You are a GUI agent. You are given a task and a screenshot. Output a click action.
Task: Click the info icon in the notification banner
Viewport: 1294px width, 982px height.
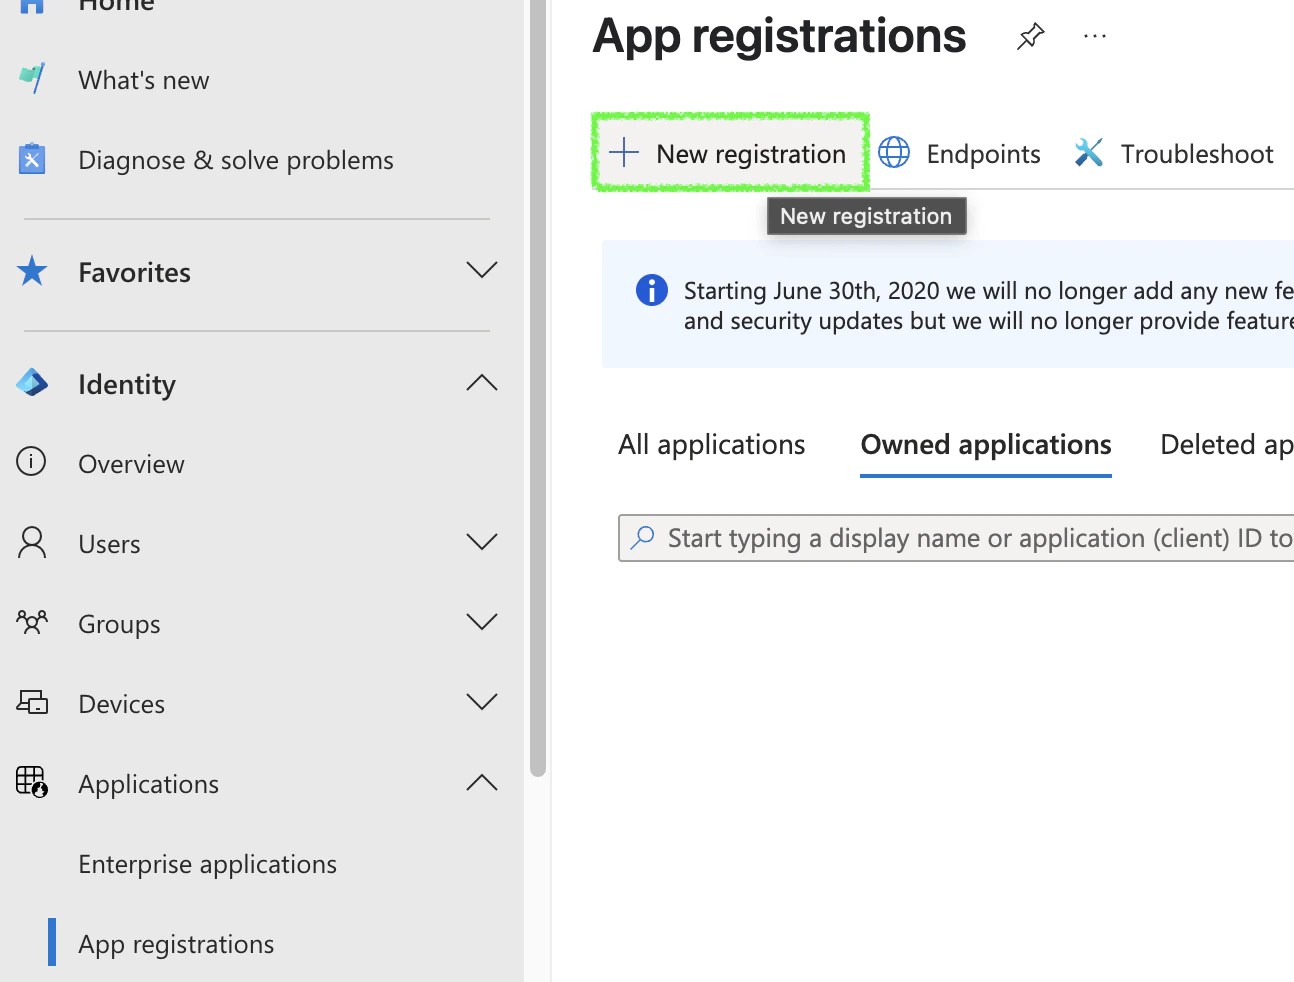(x=651, y=290)
